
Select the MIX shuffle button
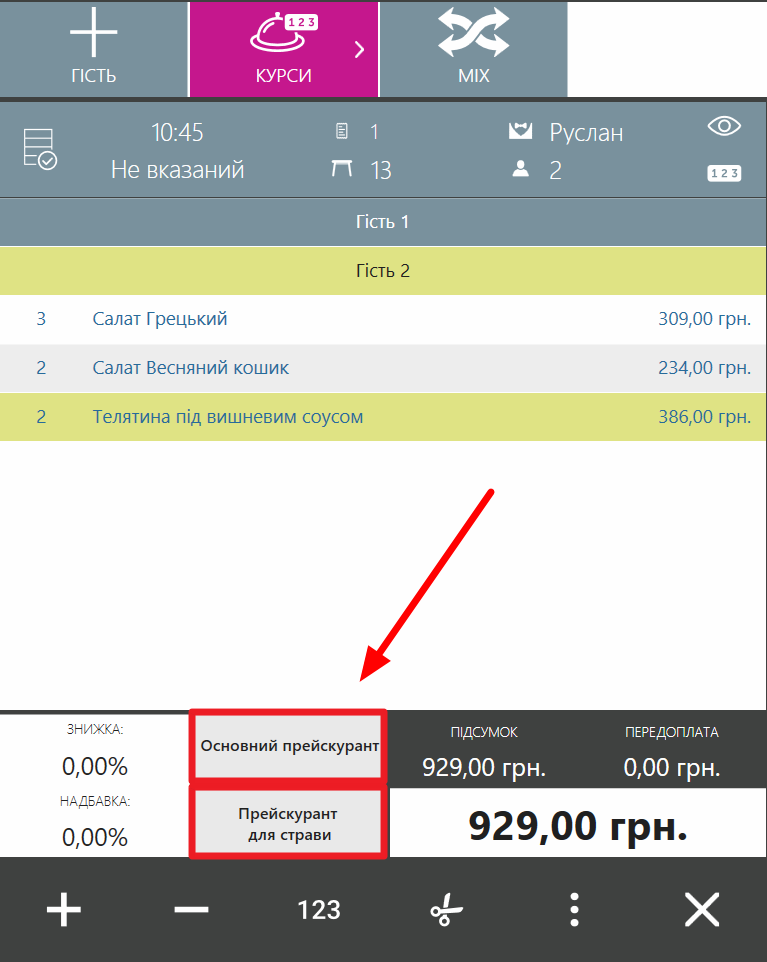[x=473, y=48]
